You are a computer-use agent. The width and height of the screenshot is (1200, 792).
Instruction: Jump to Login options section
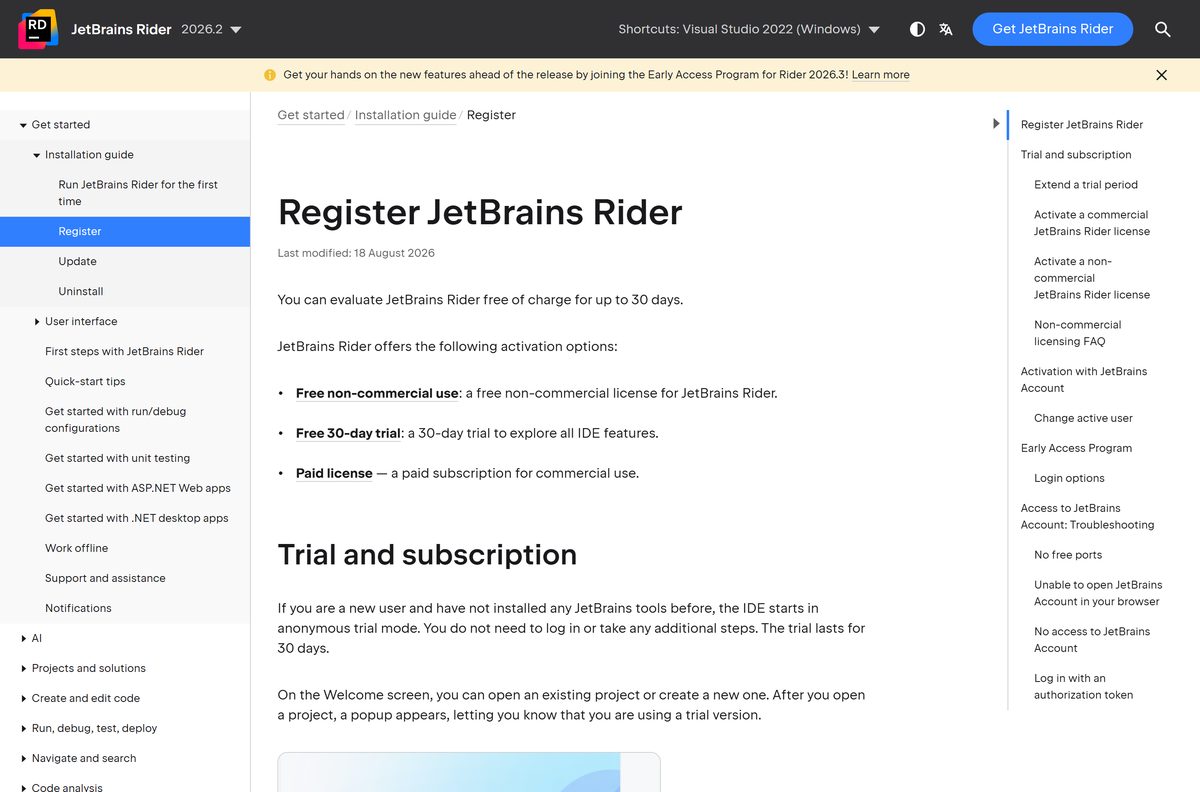click(x=1069, y=478)
